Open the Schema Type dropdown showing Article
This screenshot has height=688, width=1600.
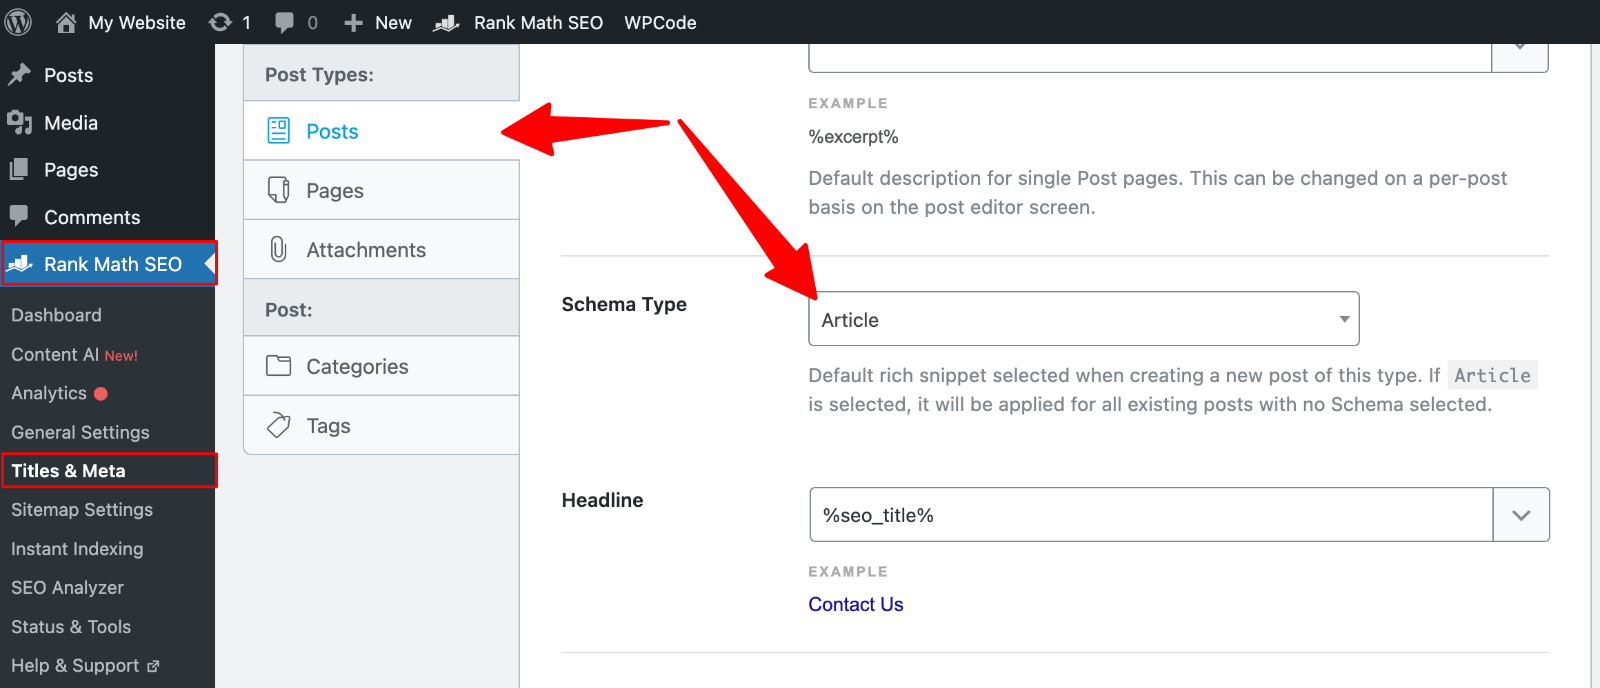1084,319
